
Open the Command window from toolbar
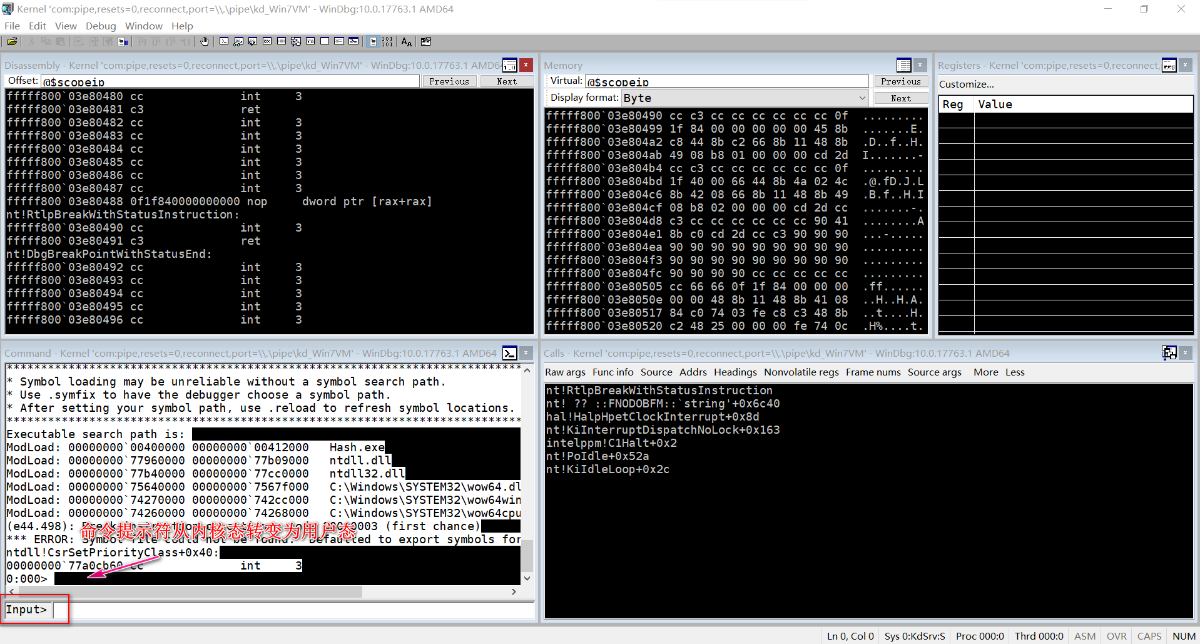click(224, 42)
